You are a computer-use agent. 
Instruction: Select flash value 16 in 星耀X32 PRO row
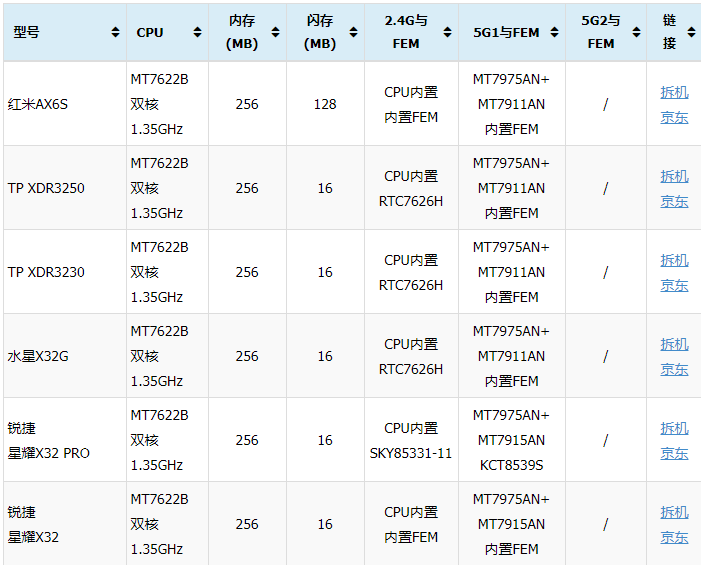[325, 440]
